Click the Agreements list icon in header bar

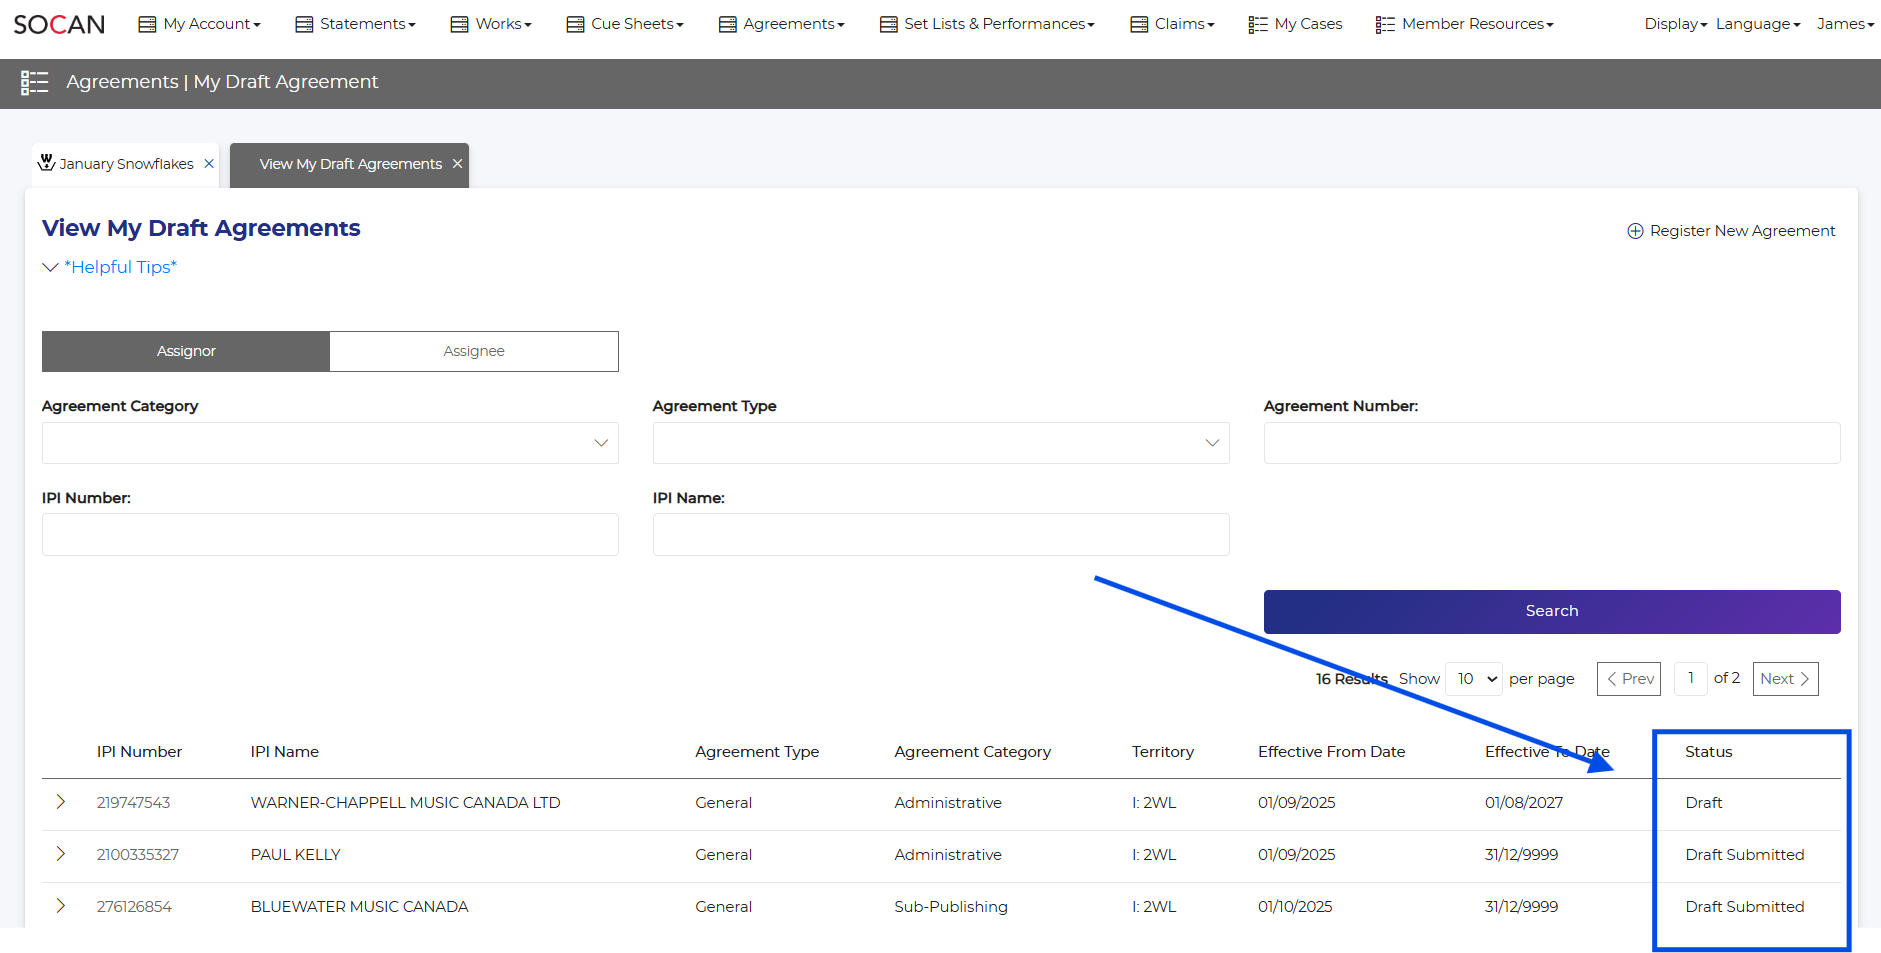point(35,83)
